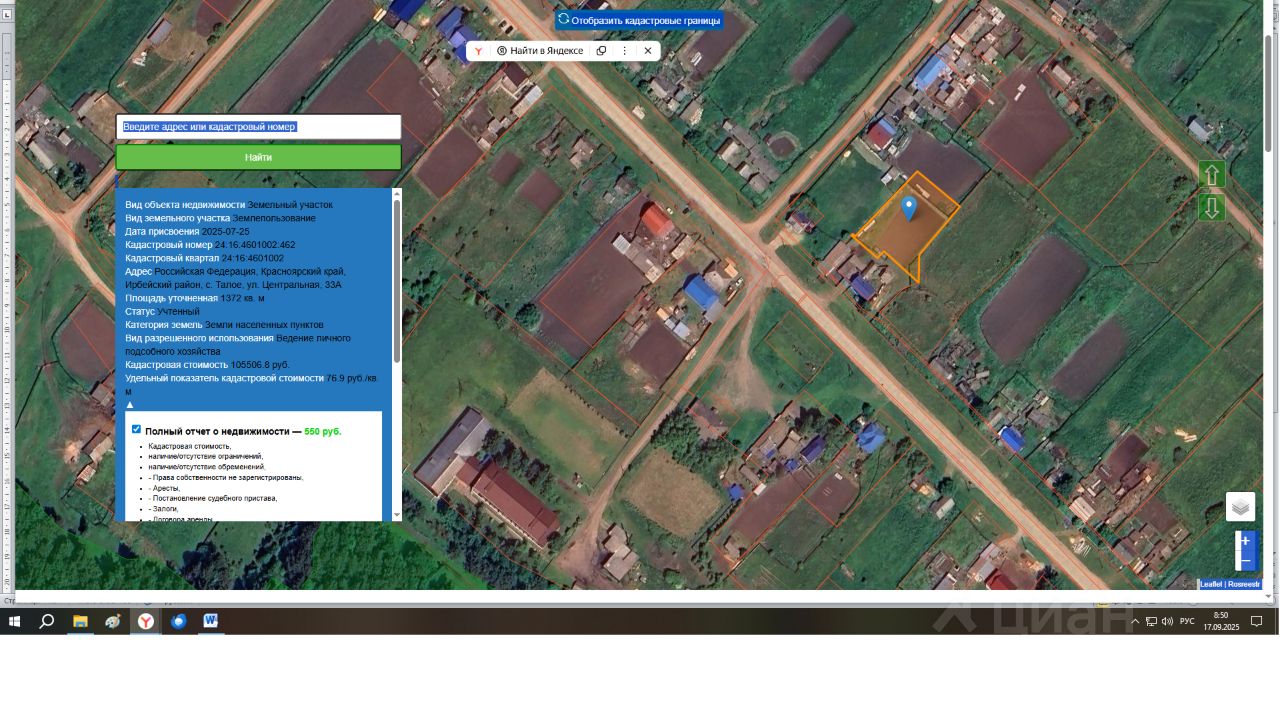Click 'Отобразить кадастровые границы' button
Image resolution: width=1280 pixels, height=720 pixels.
point(639,20)
